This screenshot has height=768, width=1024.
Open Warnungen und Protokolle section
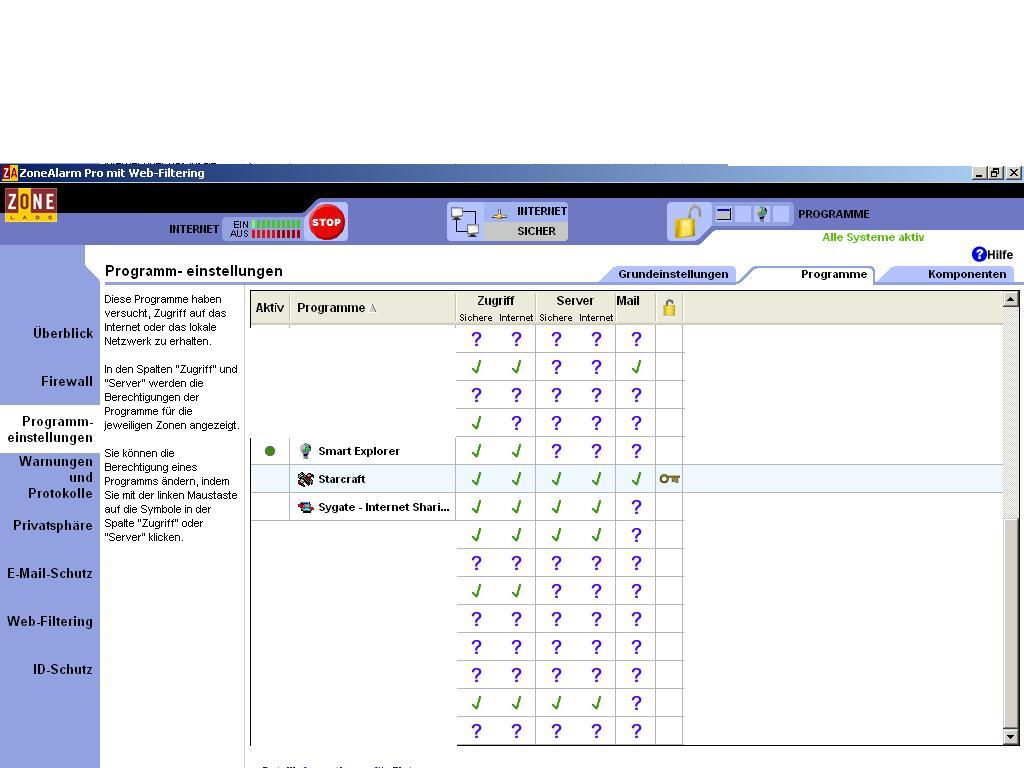coord(56,477)
